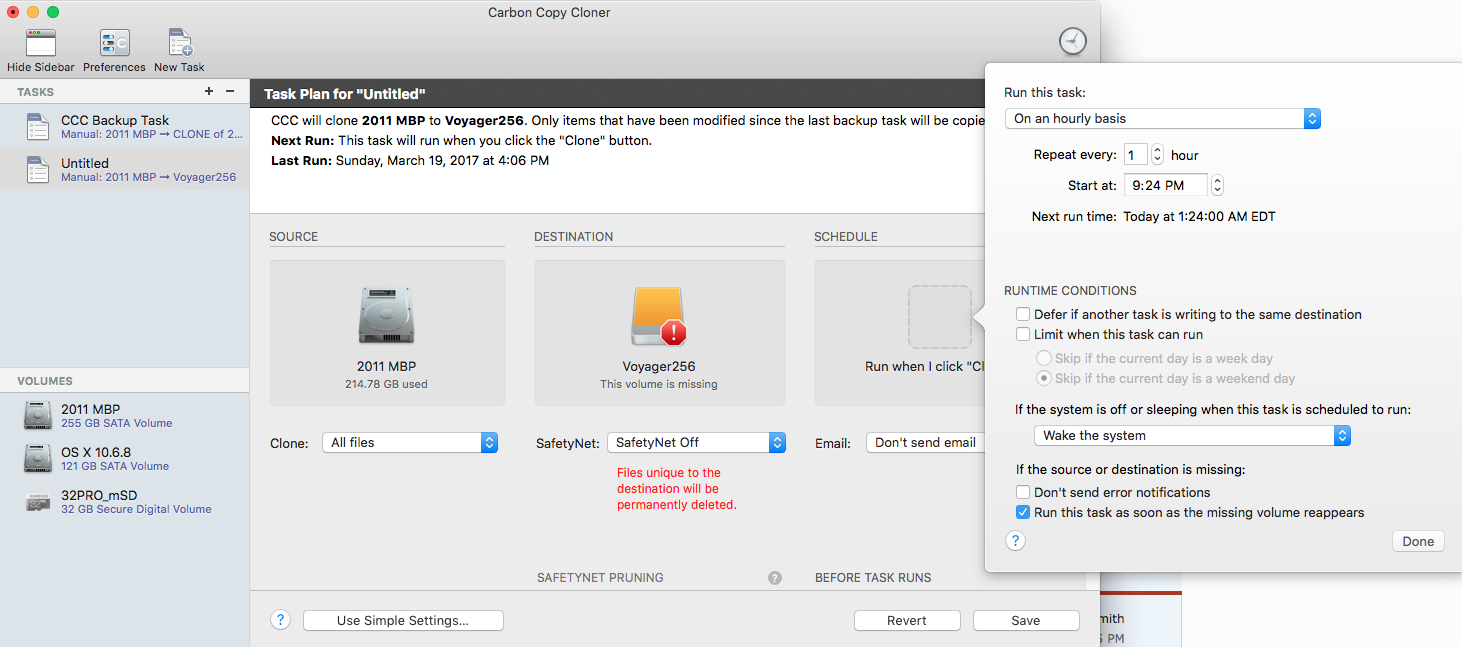Click the Start at 9:24 PM field

point(1166,185)
